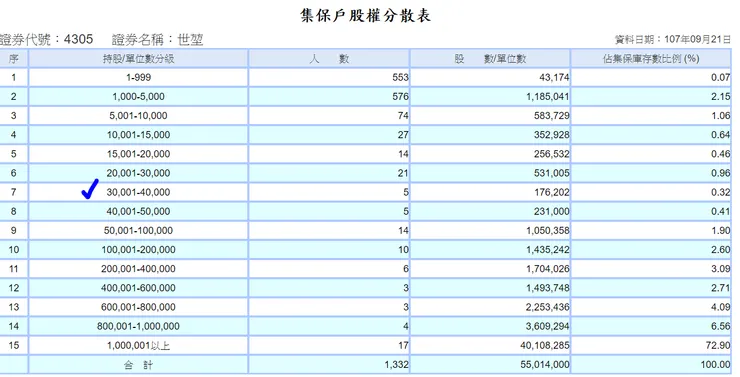Click the share amount 256,532
Screen dimensions: 740x377
(552, 154)
